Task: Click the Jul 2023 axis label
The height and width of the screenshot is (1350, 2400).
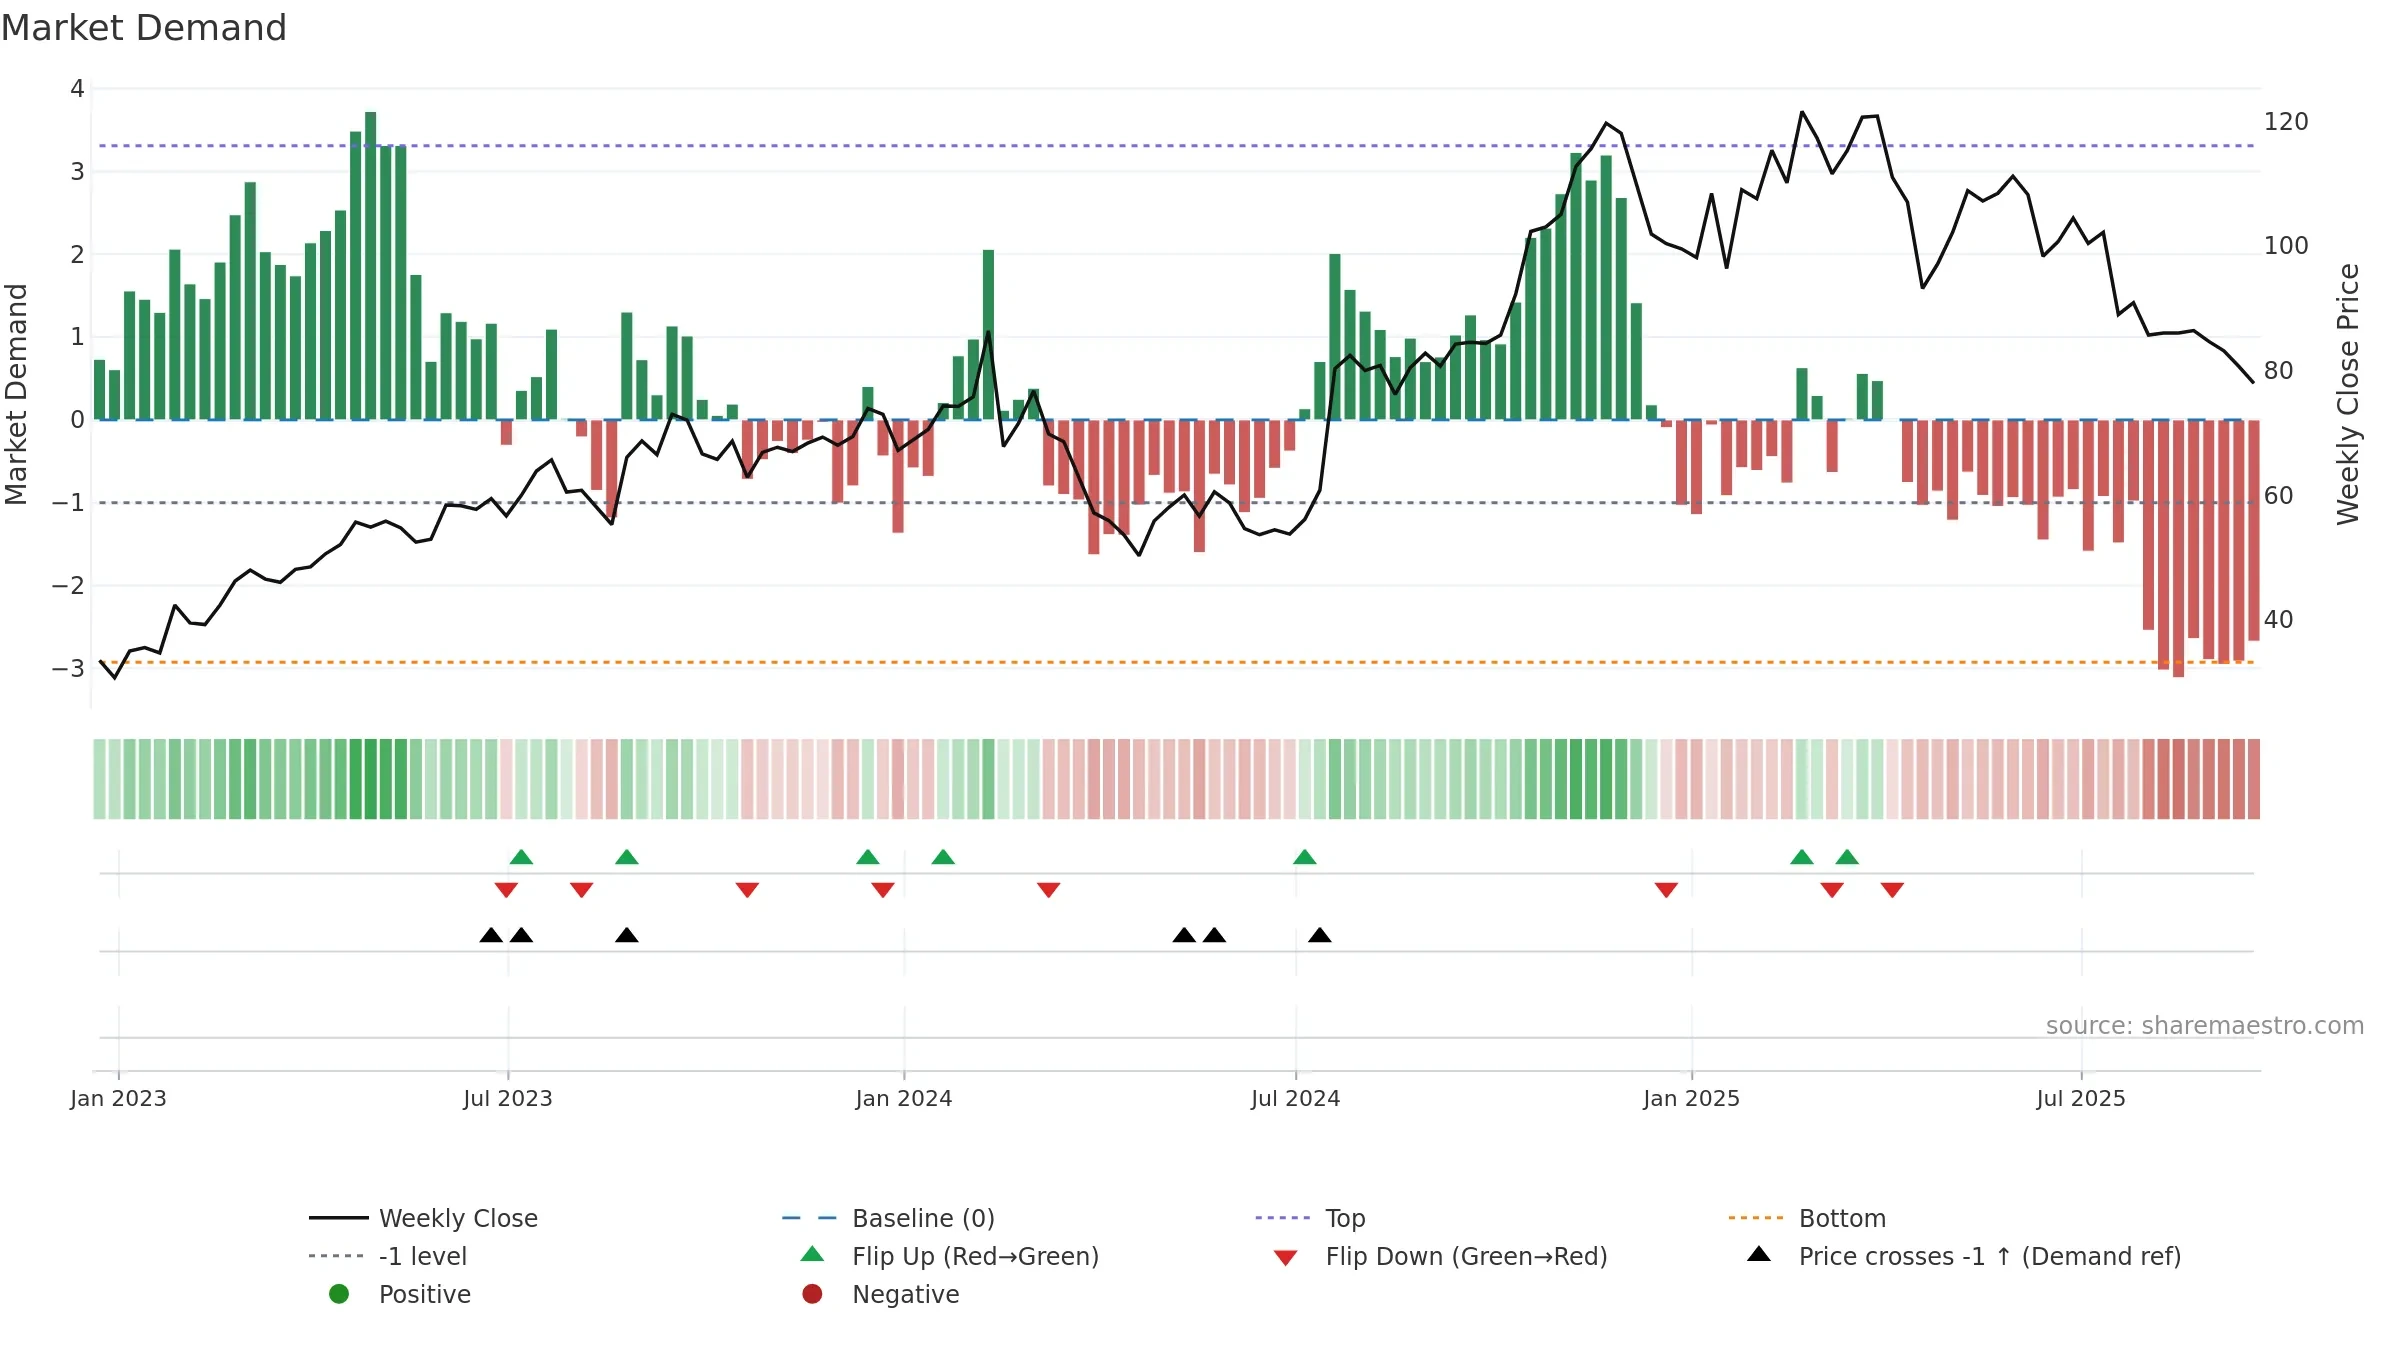Action: point(508,1098)
